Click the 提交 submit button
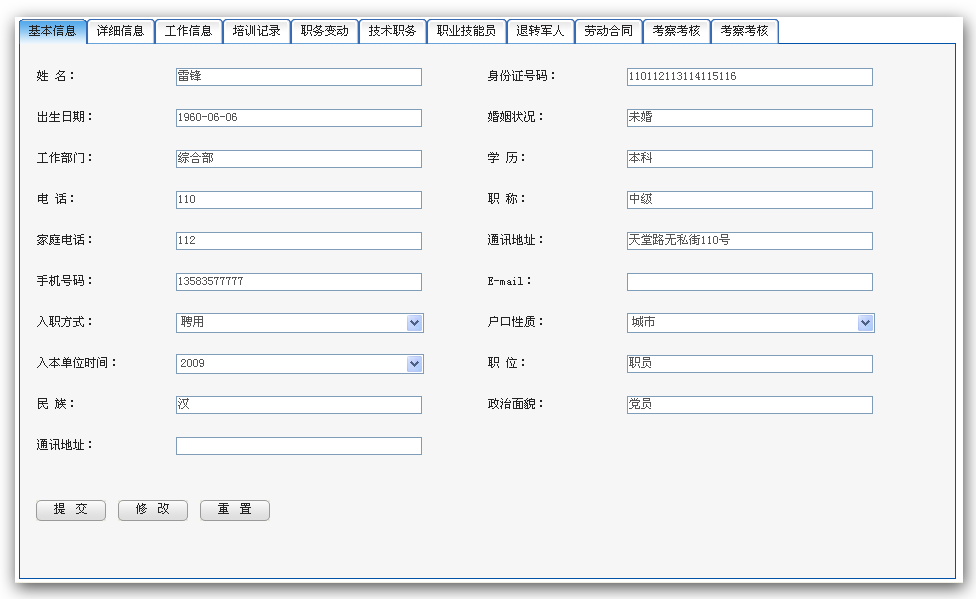This screenshot has width=976, height=599. click(70, 510)
